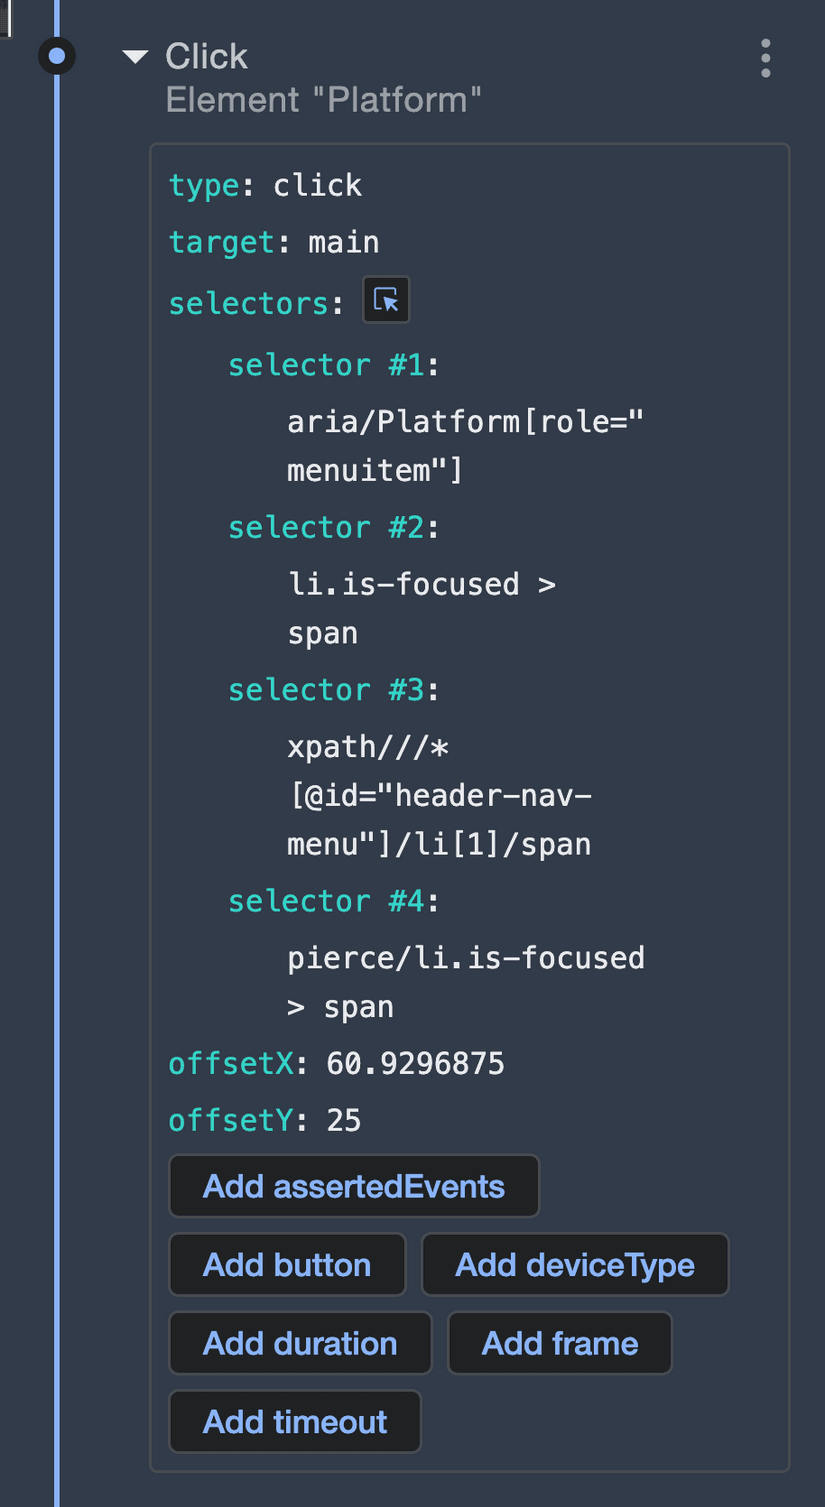825x1507 pixels.
Task: Add a frame property to step
Action: 560,1343
